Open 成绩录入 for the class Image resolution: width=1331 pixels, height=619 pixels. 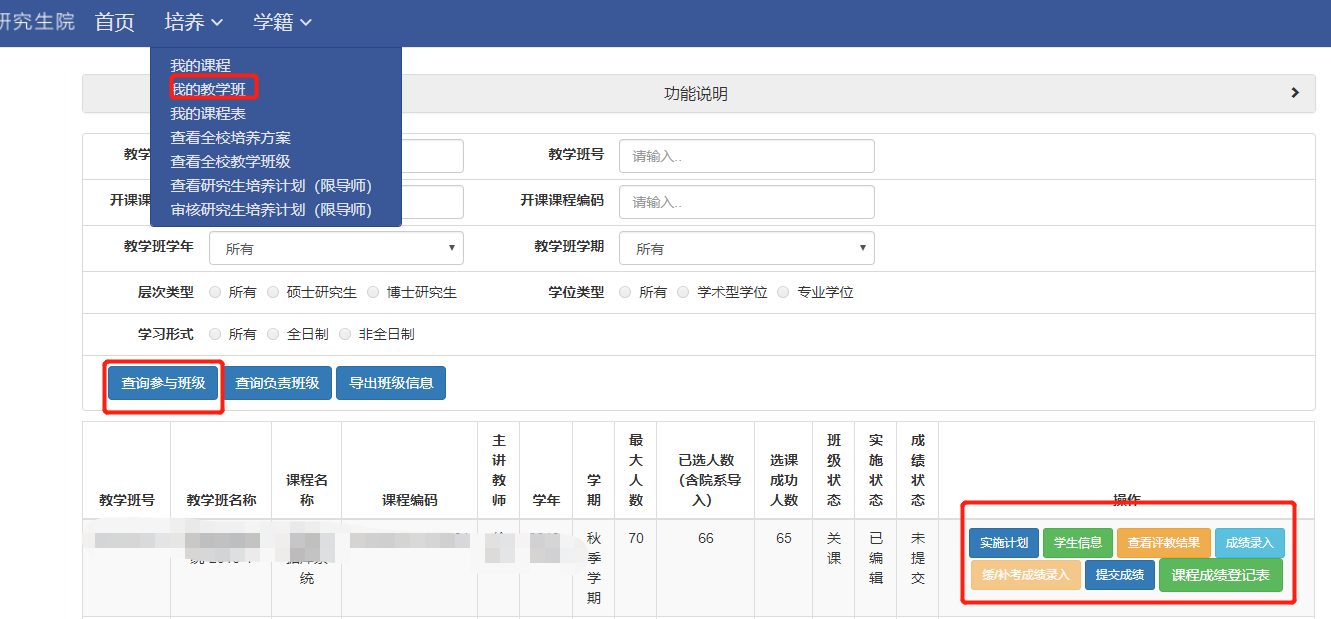click(1249, 543)
